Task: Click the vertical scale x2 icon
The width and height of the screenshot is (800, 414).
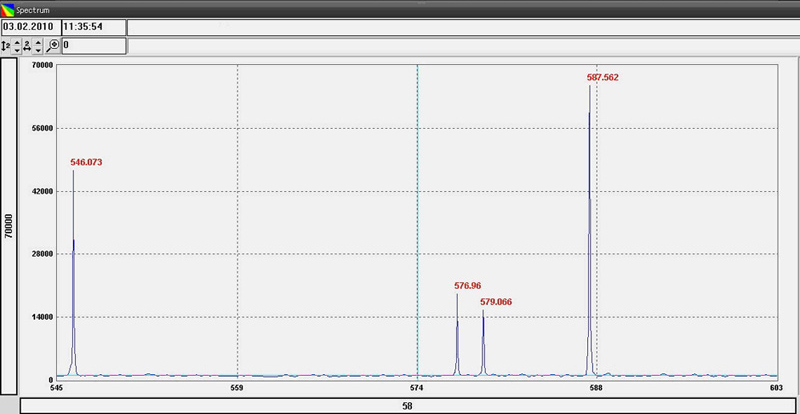Action: point(6,45)
